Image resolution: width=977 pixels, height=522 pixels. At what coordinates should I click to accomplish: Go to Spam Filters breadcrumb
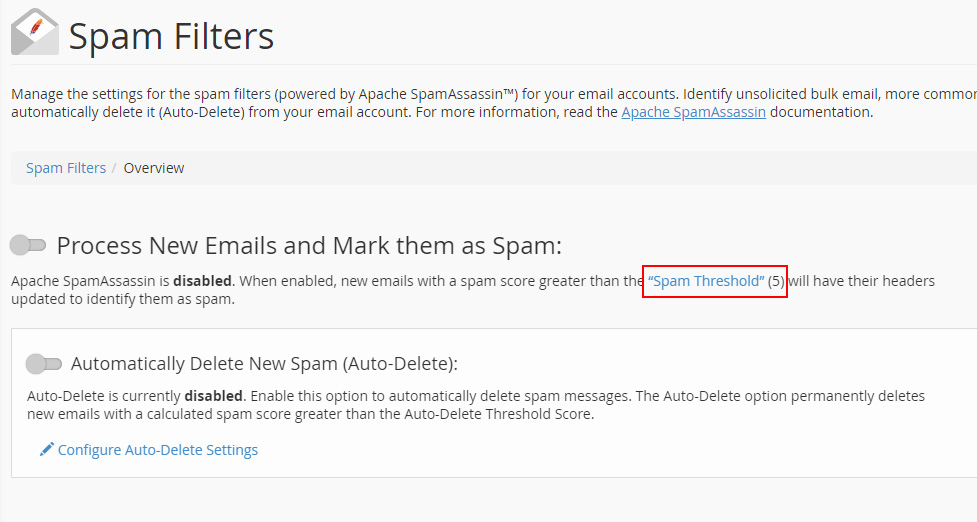pos(66,168)
